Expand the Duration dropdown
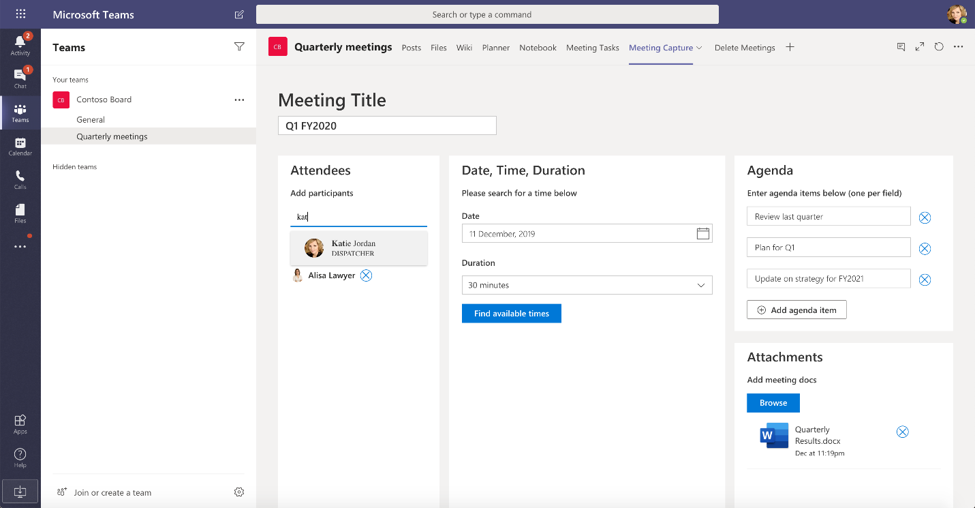Image resolution: width=975 pixels, height=508 pixels. [701, 285]
